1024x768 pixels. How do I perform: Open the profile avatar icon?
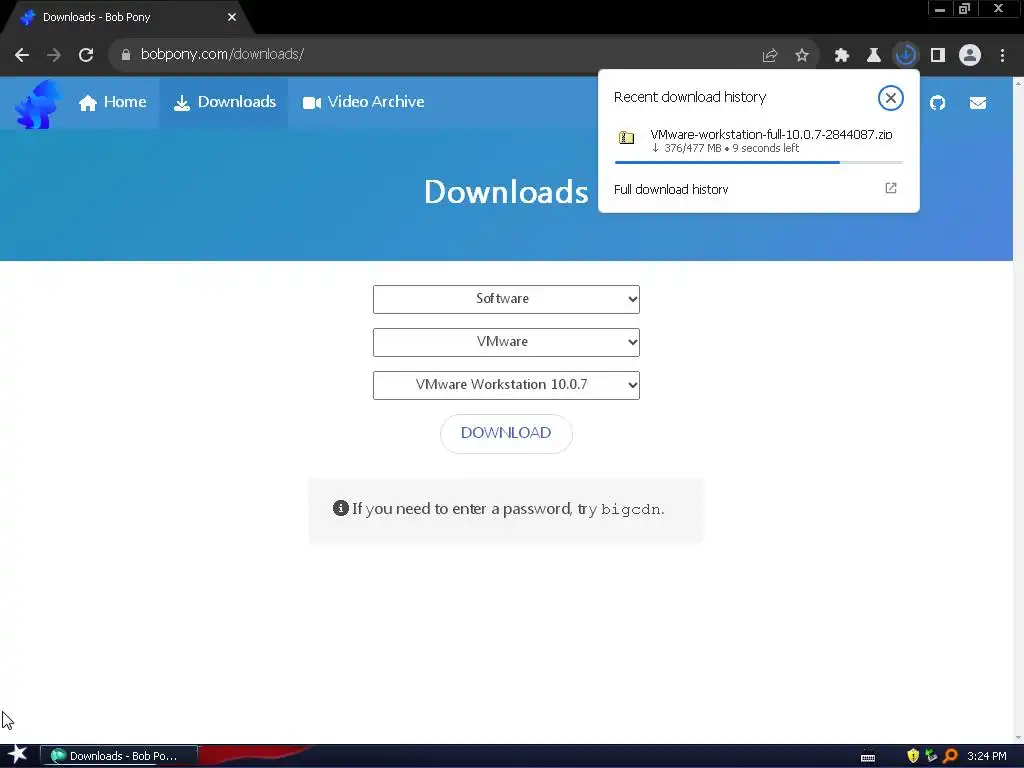[x=970, y=55]
